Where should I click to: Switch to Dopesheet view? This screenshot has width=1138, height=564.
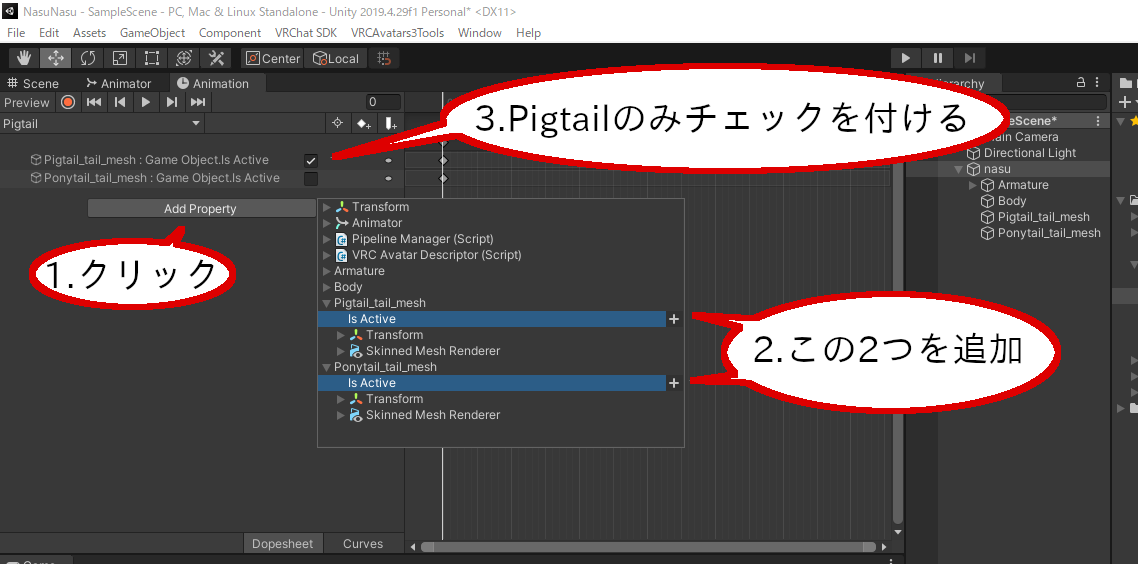[x=282, y=544]
